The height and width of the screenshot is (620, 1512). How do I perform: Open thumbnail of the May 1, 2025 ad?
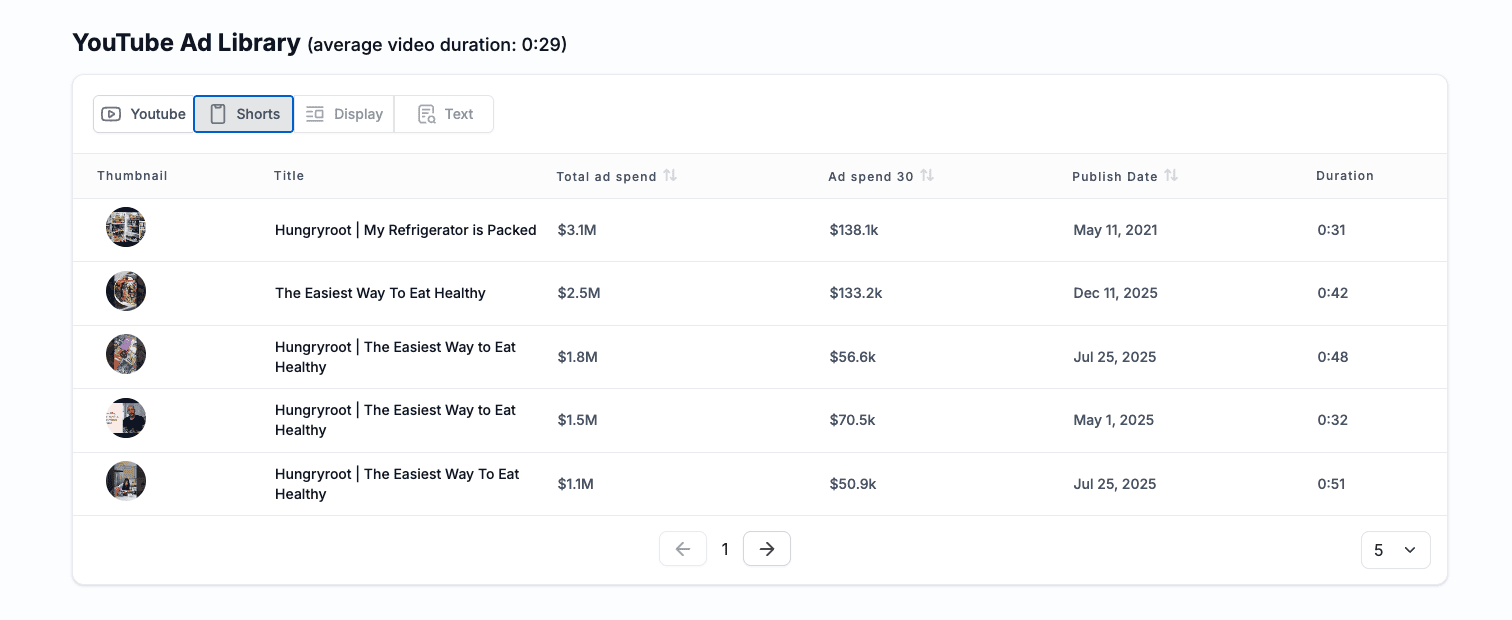point(126,418)
